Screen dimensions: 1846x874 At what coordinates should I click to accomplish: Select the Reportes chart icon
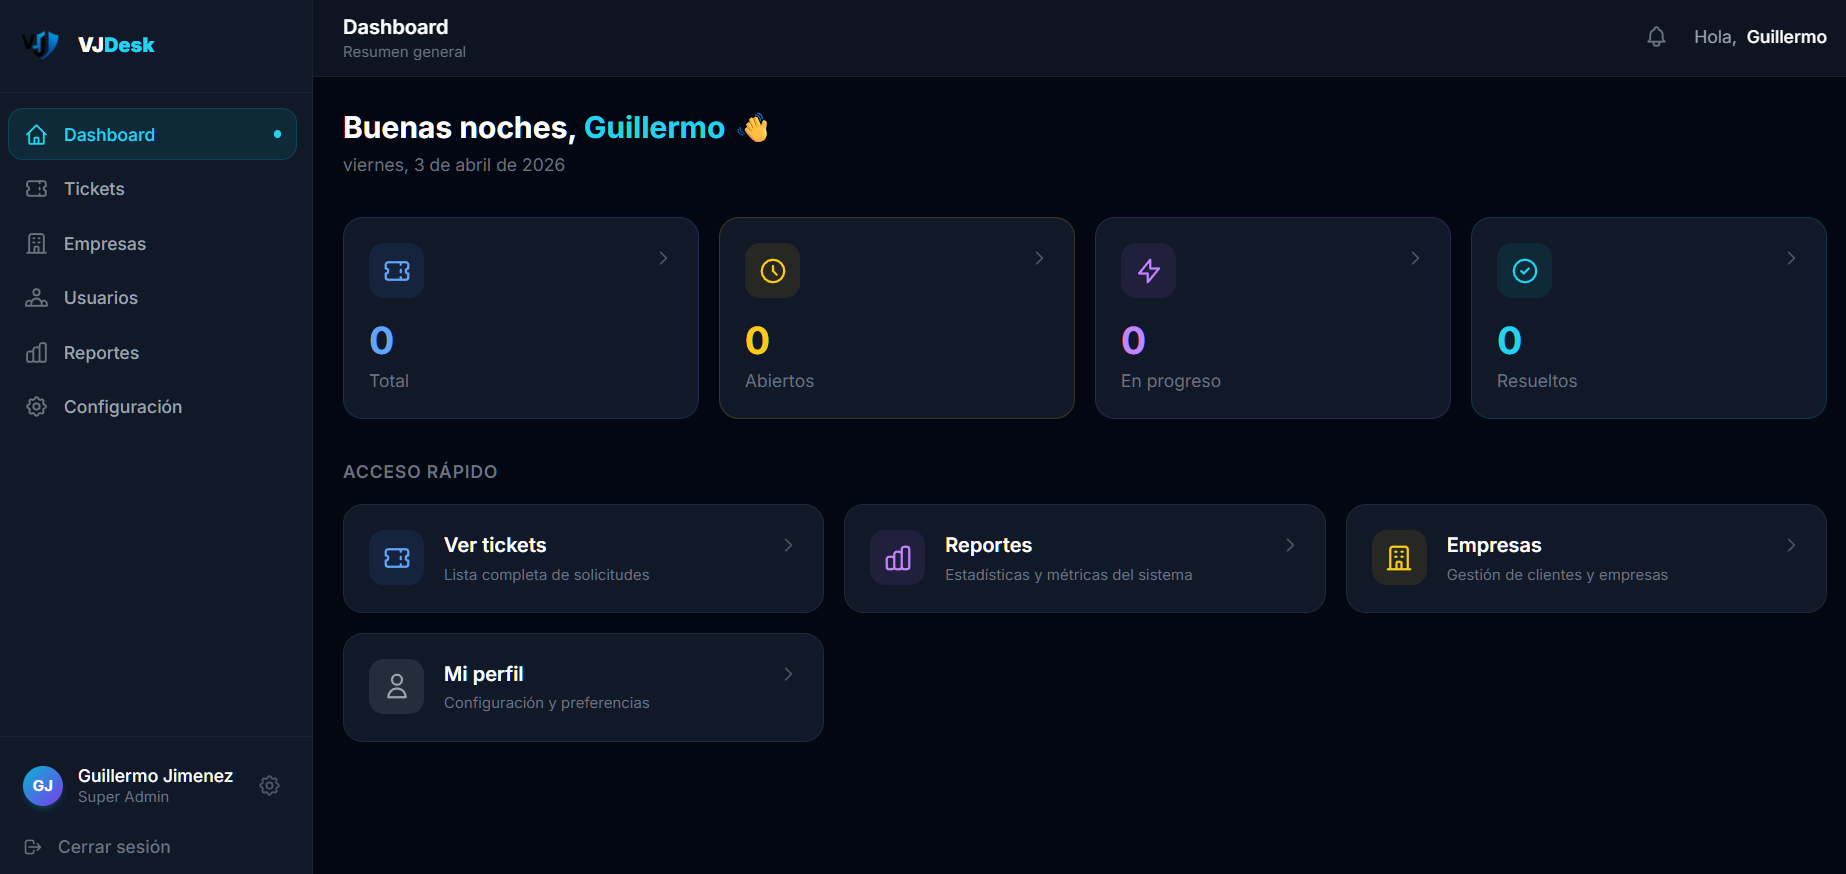[36, 352]
